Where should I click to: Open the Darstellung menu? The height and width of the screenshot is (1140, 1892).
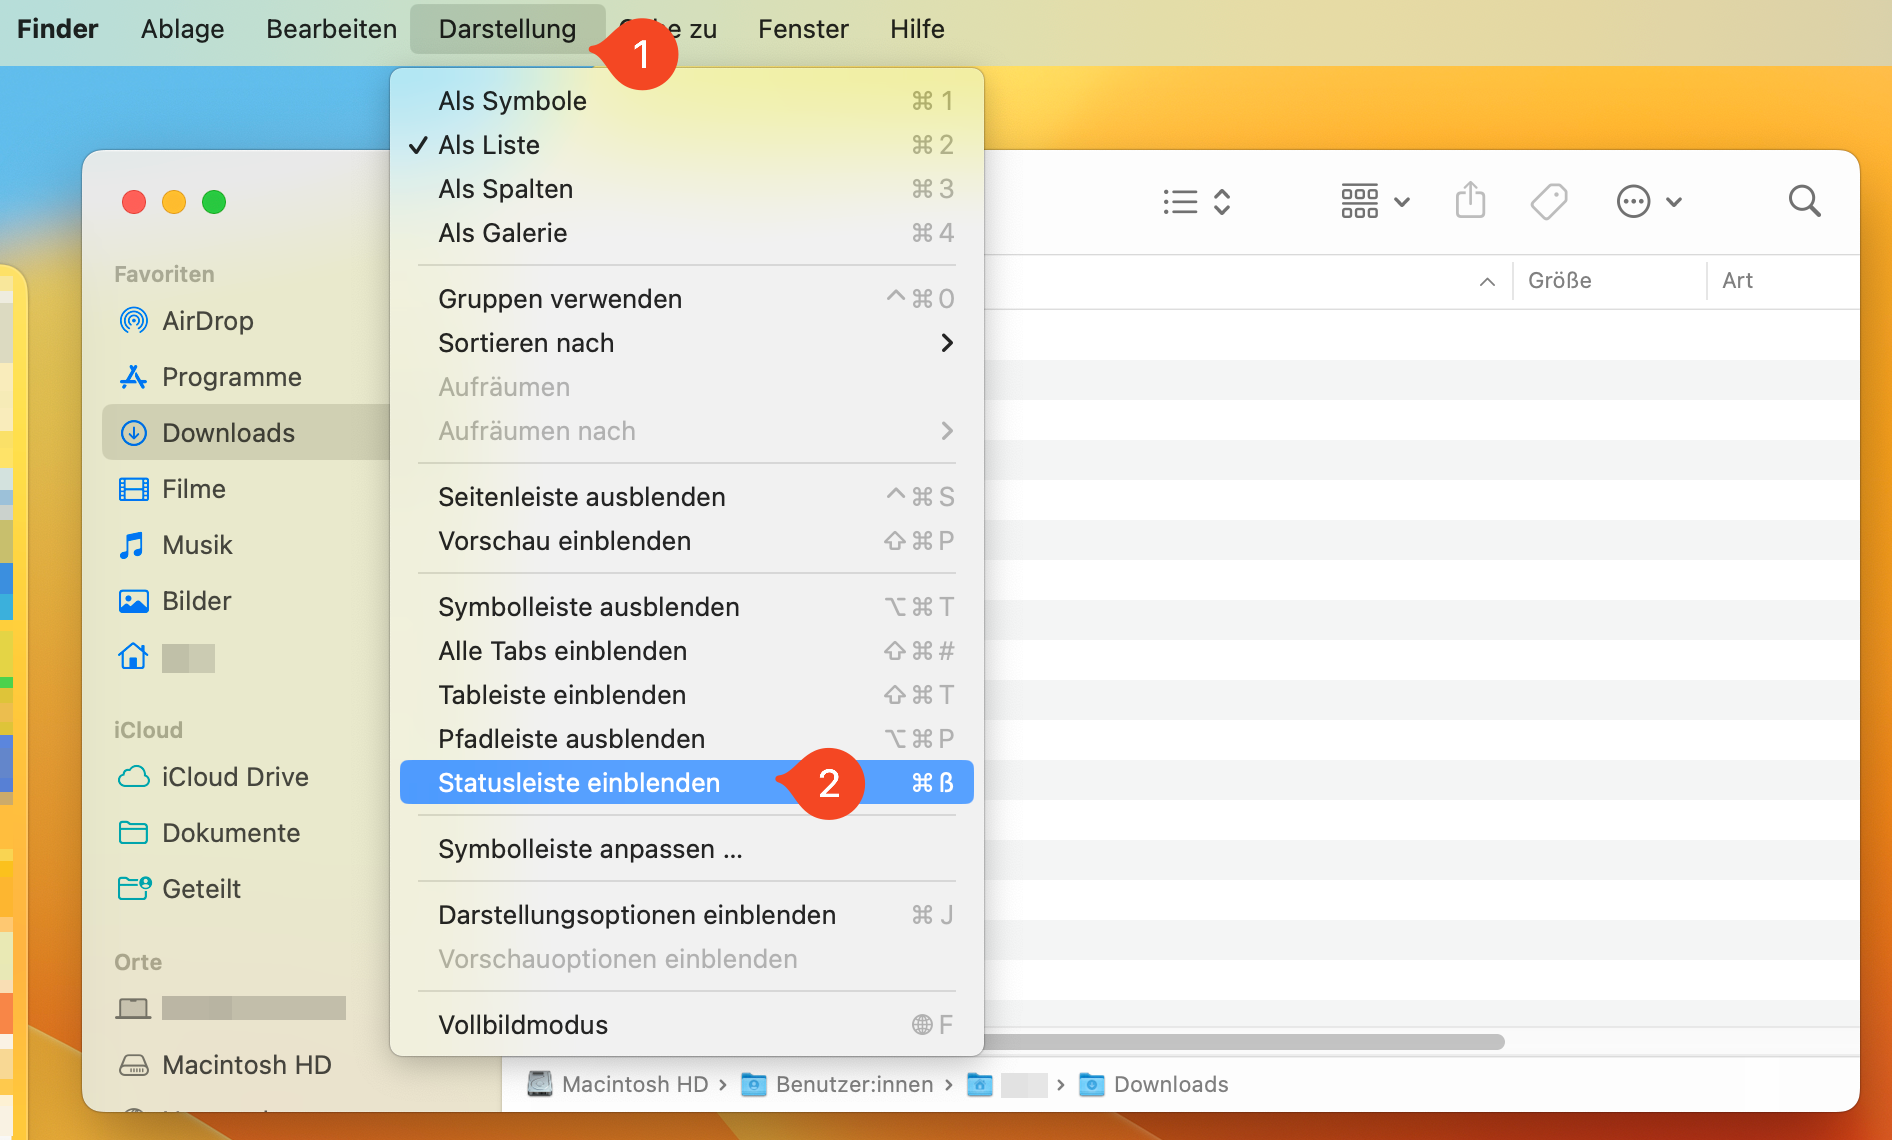pyautogui.click(x=507, y=29)
